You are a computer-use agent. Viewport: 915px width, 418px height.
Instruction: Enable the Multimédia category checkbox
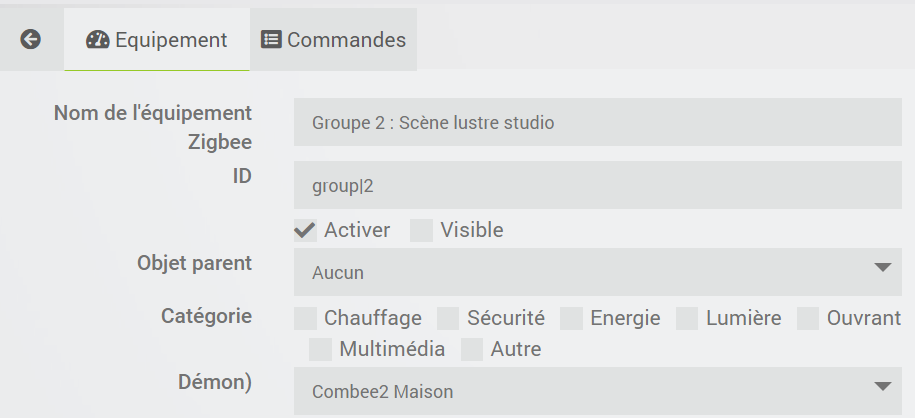point(321,349)
